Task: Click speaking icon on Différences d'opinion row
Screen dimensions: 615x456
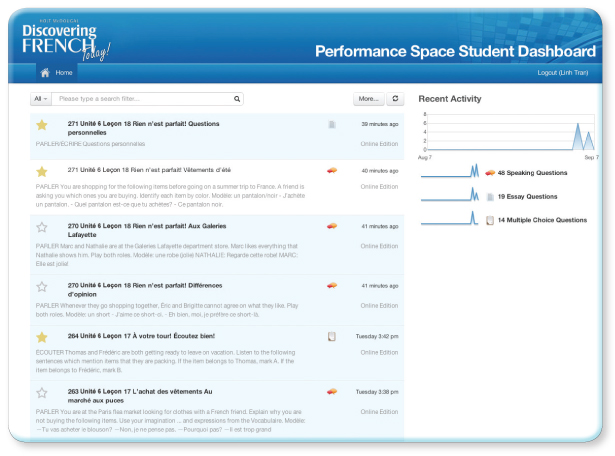Action: pyautogui.click(x=332, y=285)
